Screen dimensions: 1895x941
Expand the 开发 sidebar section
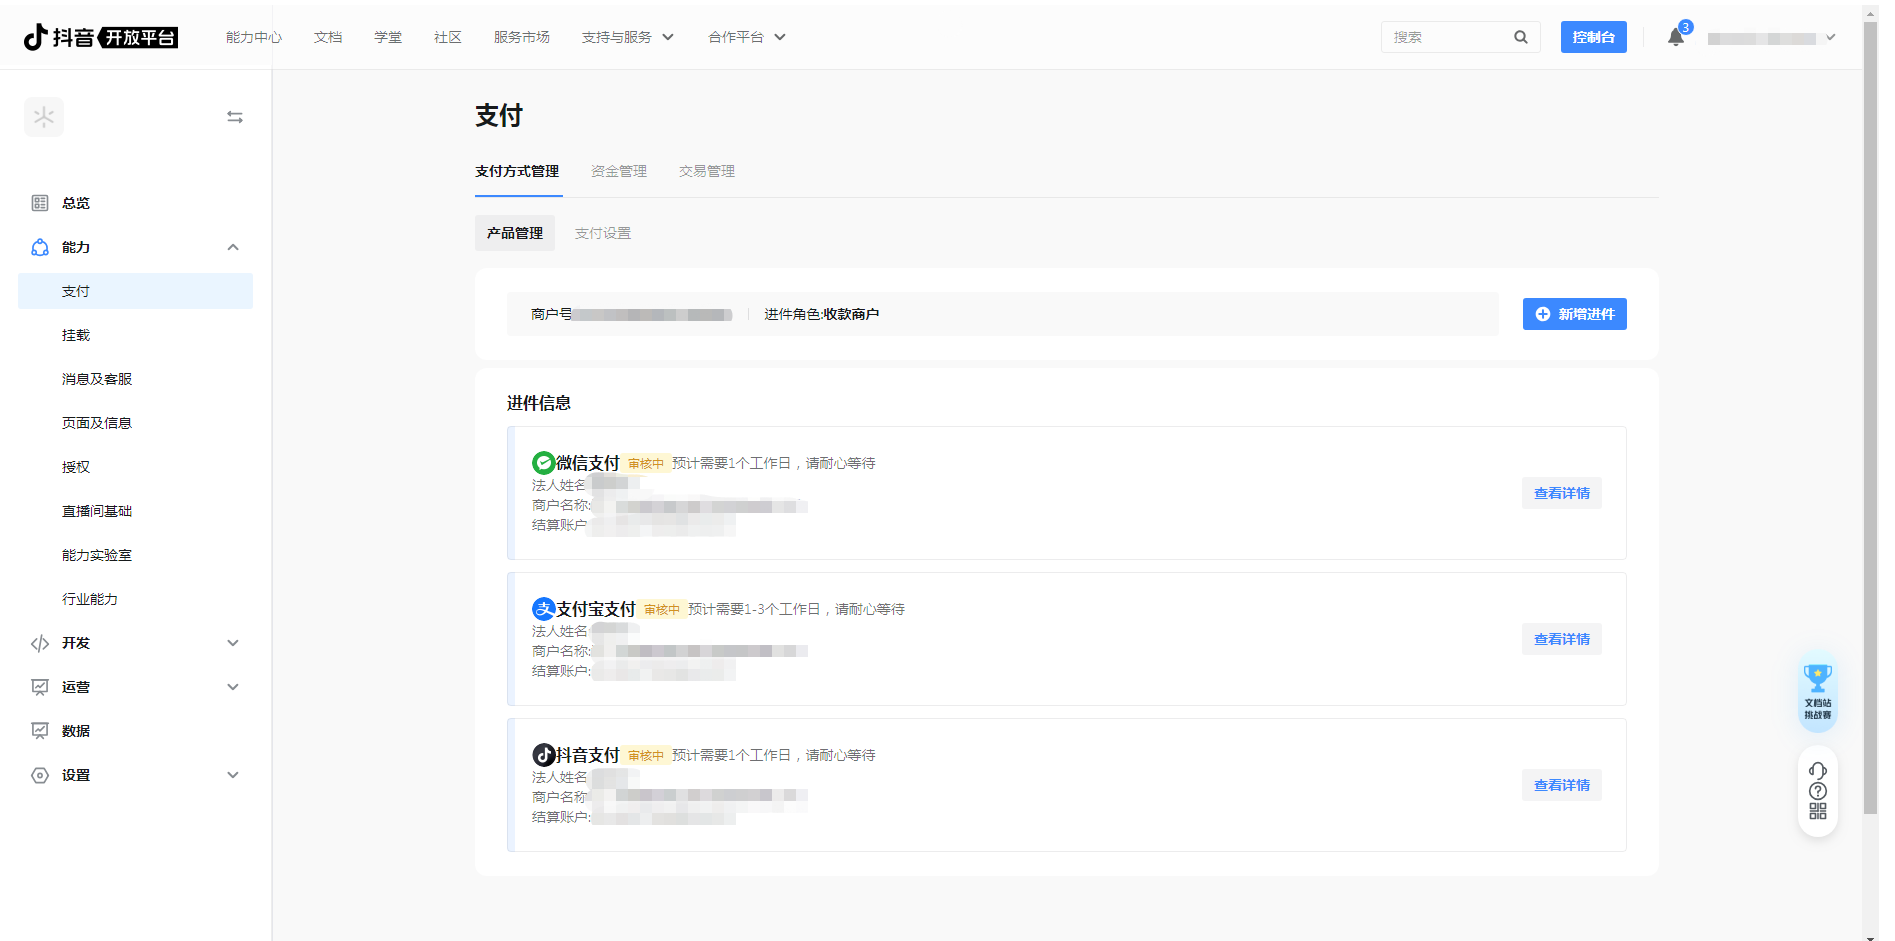coord(233,643)
